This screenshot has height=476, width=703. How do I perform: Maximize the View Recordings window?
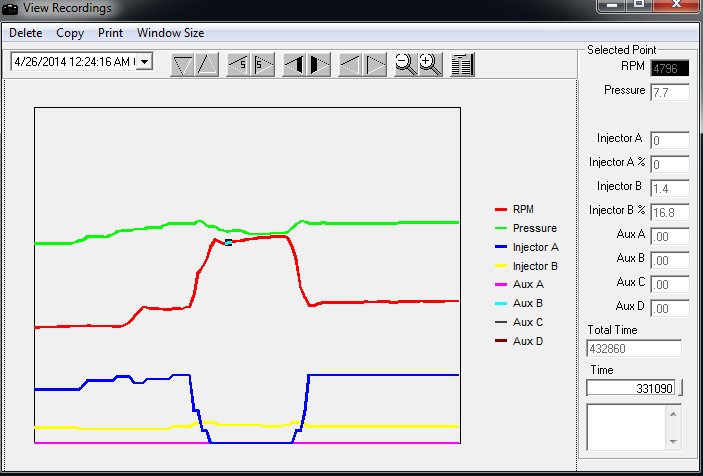(639, 4)
